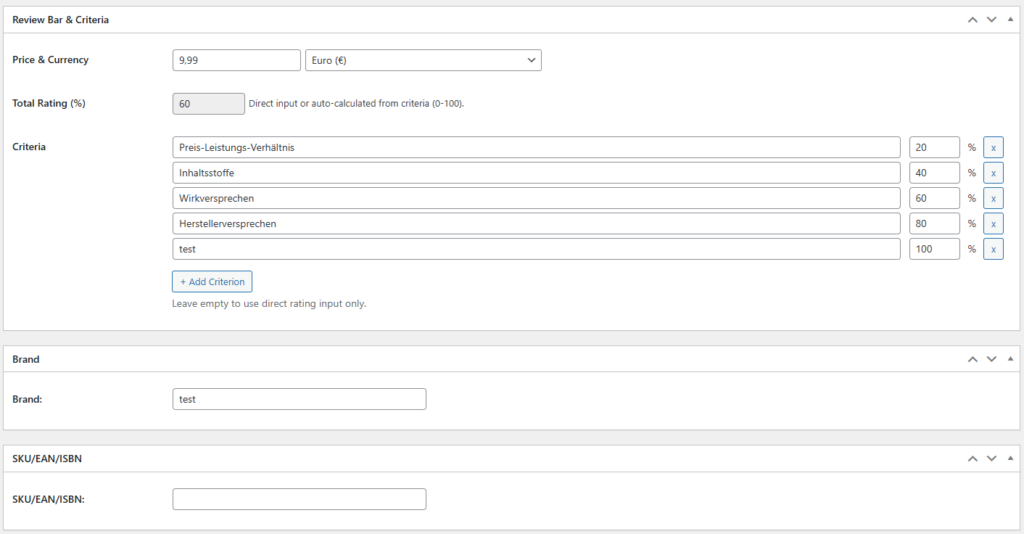
Task: Move Review Bar & Criteria panel up
Action: (971, 19)
